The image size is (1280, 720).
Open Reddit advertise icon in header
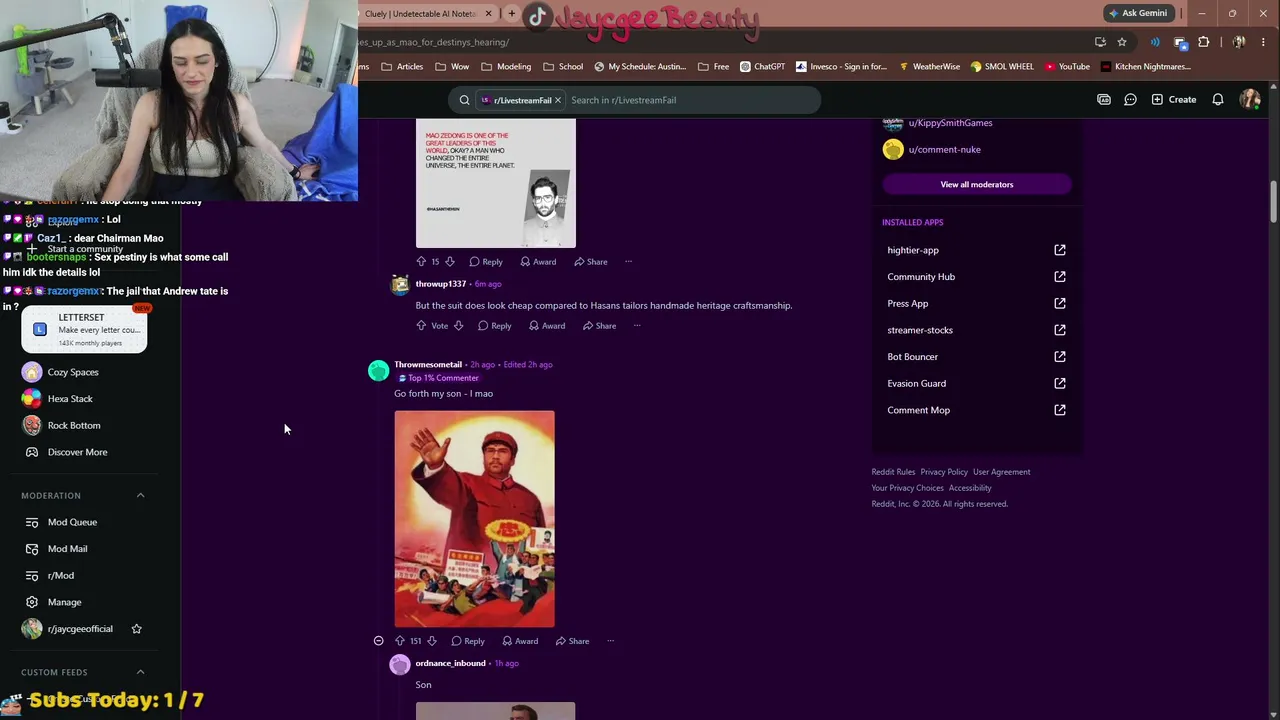1104,100
